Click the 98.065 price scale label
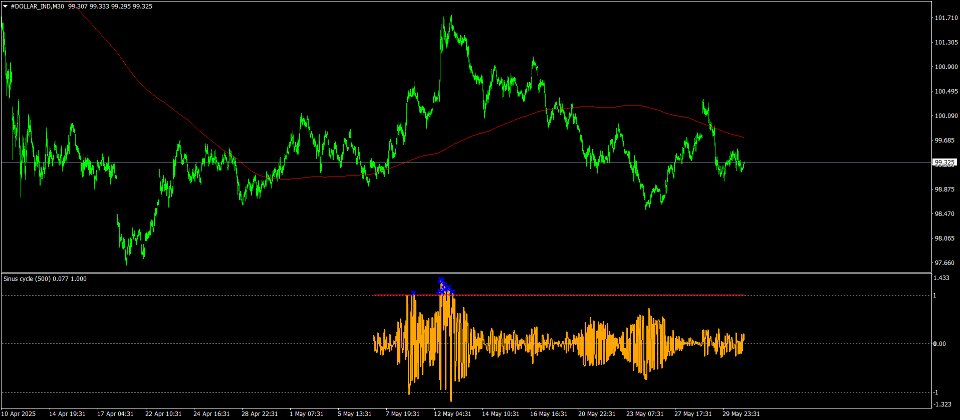Image resolution: width=960 pixels, height=420 pixels. pyautogui.click(x=943, y=239)
